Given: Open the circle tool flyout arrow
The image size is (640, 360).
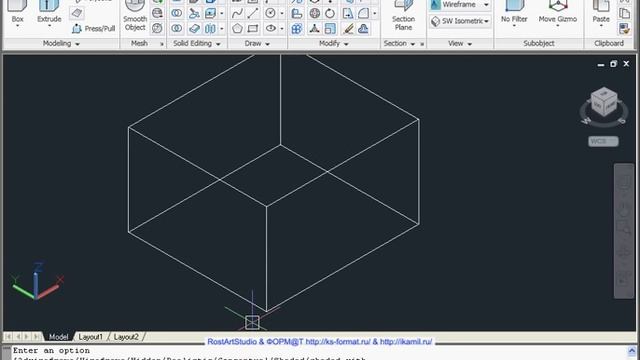Looking at the screenshot, I should [x=282, y=13].
